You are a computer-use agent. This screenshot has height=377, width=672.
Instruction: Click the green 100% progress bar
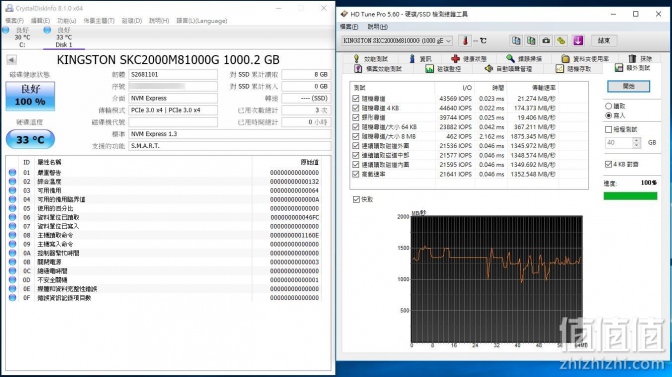[630, 196]
